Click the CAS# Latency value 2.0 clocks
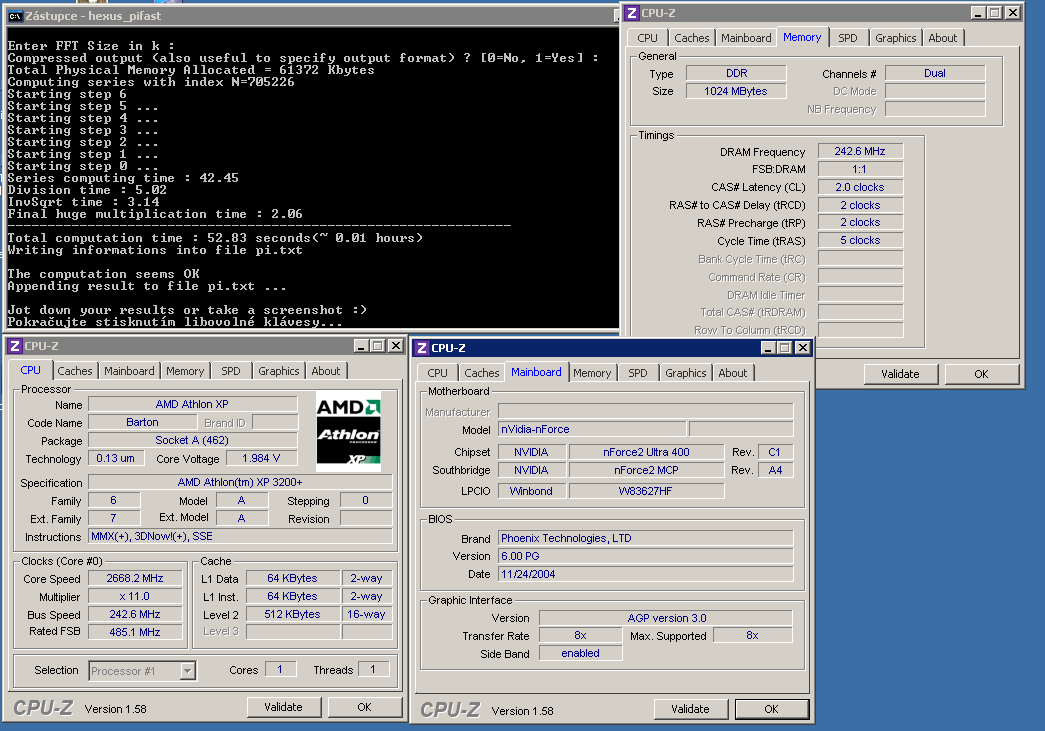Image resolution: width=1045 pixels, height=731 pixels. [860, 187]
